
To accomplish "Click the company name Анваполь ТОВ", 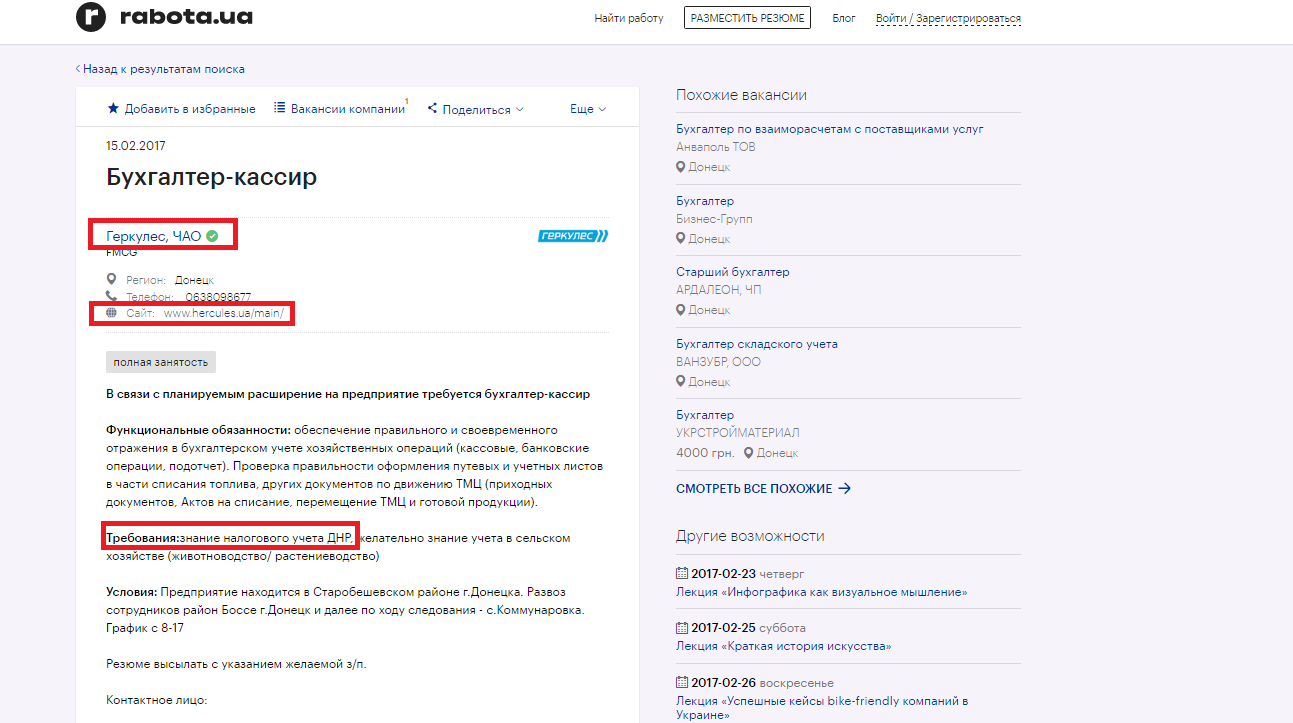I will pos(716,147).
